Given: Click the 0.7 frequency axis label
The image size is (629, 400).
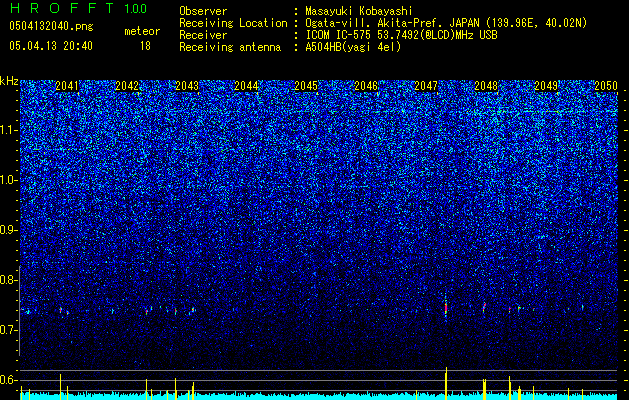Looking at the screenshot, I should 9,330.
